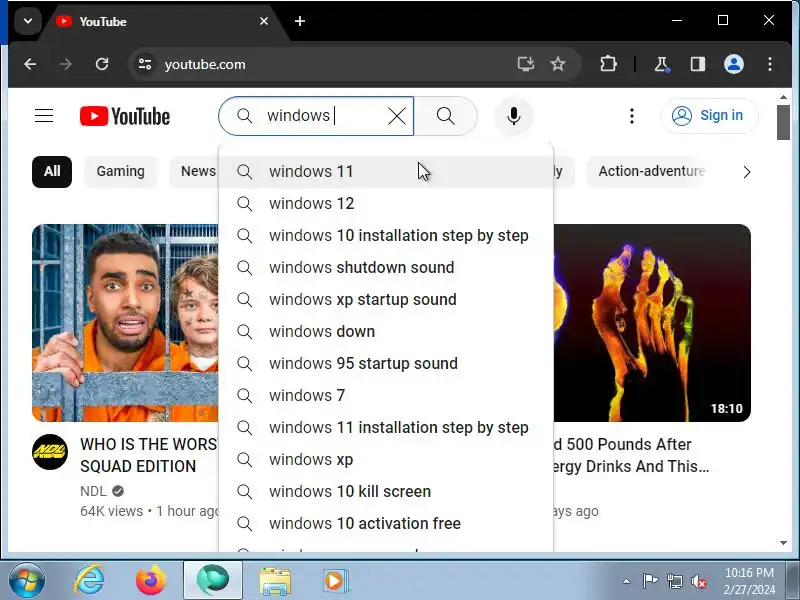Click the page scrollbar down arrow
This screenshot has width=800, height=600.
784,543
